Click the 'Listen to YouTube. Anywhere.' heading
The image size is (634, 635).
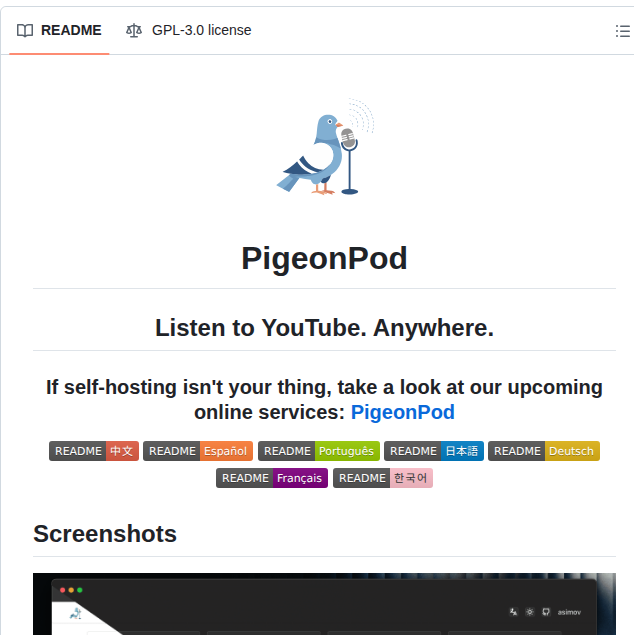324,328
